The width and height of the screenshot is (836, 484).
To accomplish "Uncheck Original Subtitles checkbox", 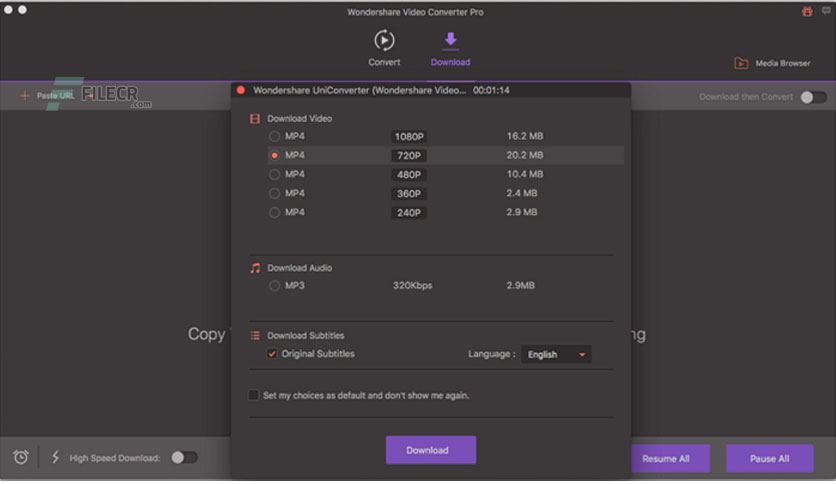I will [272, 354].
